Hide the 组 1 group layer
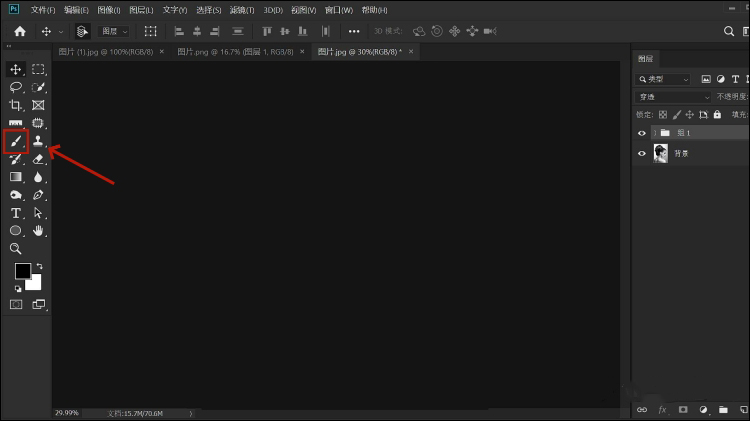 pyautogui.click(x=642, y=133)
